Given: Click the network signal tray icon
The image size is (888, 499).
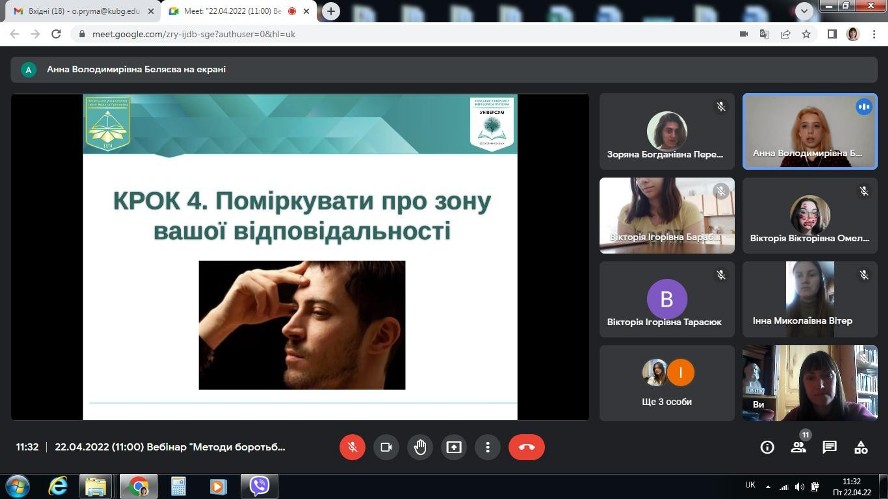Looking at the screenshot, I should point(784,487).
